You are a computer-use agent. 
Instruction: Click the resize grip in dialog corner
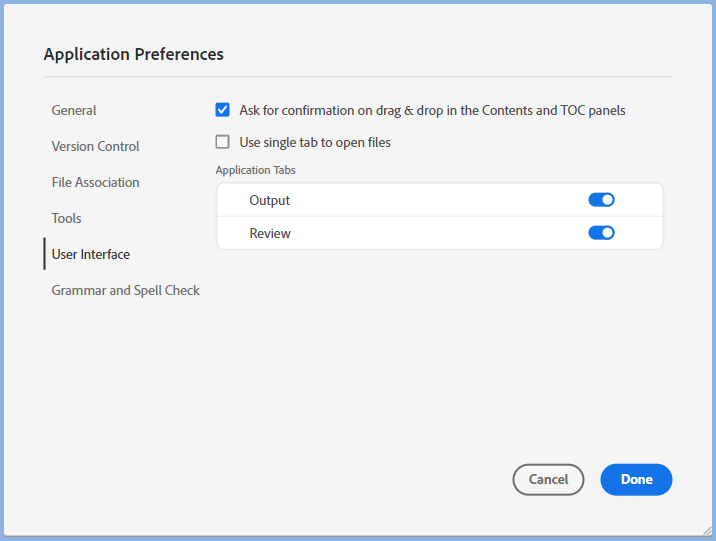(x=708, y=532)
